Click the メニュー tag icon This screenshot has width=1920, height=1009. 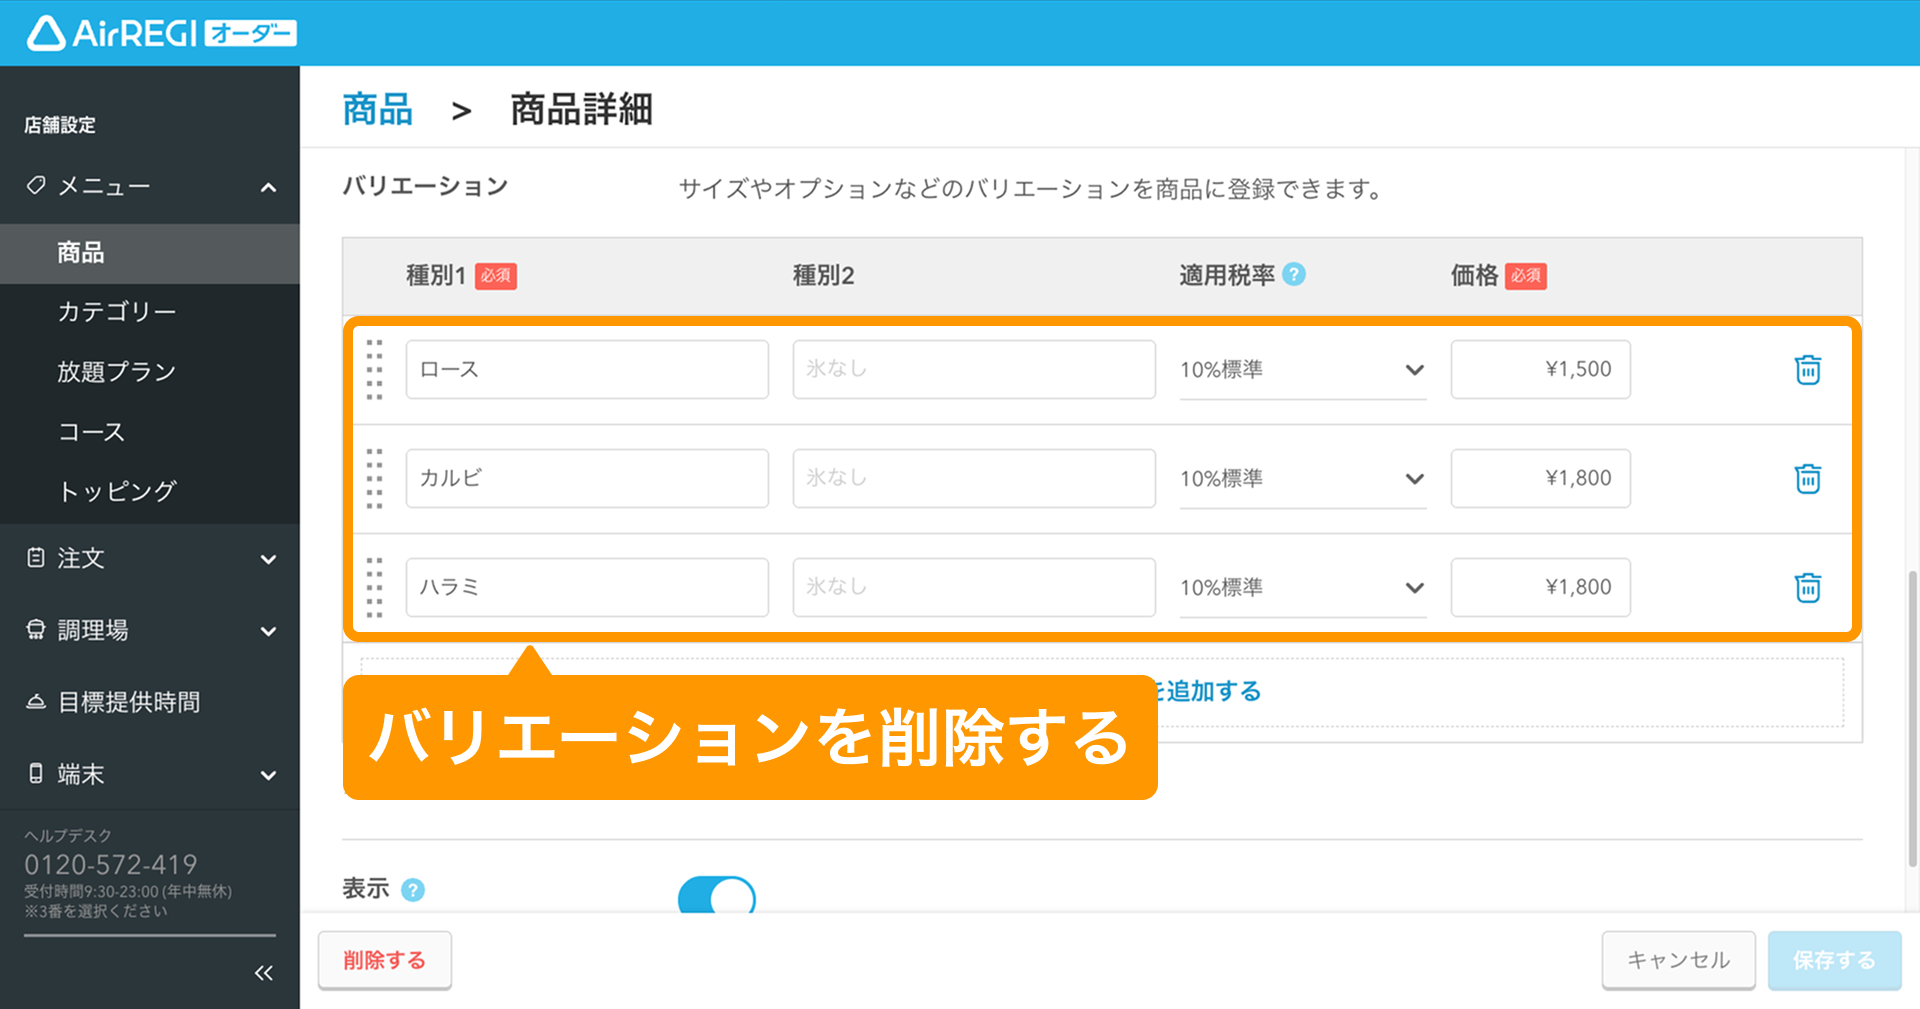tap(36, 186)
